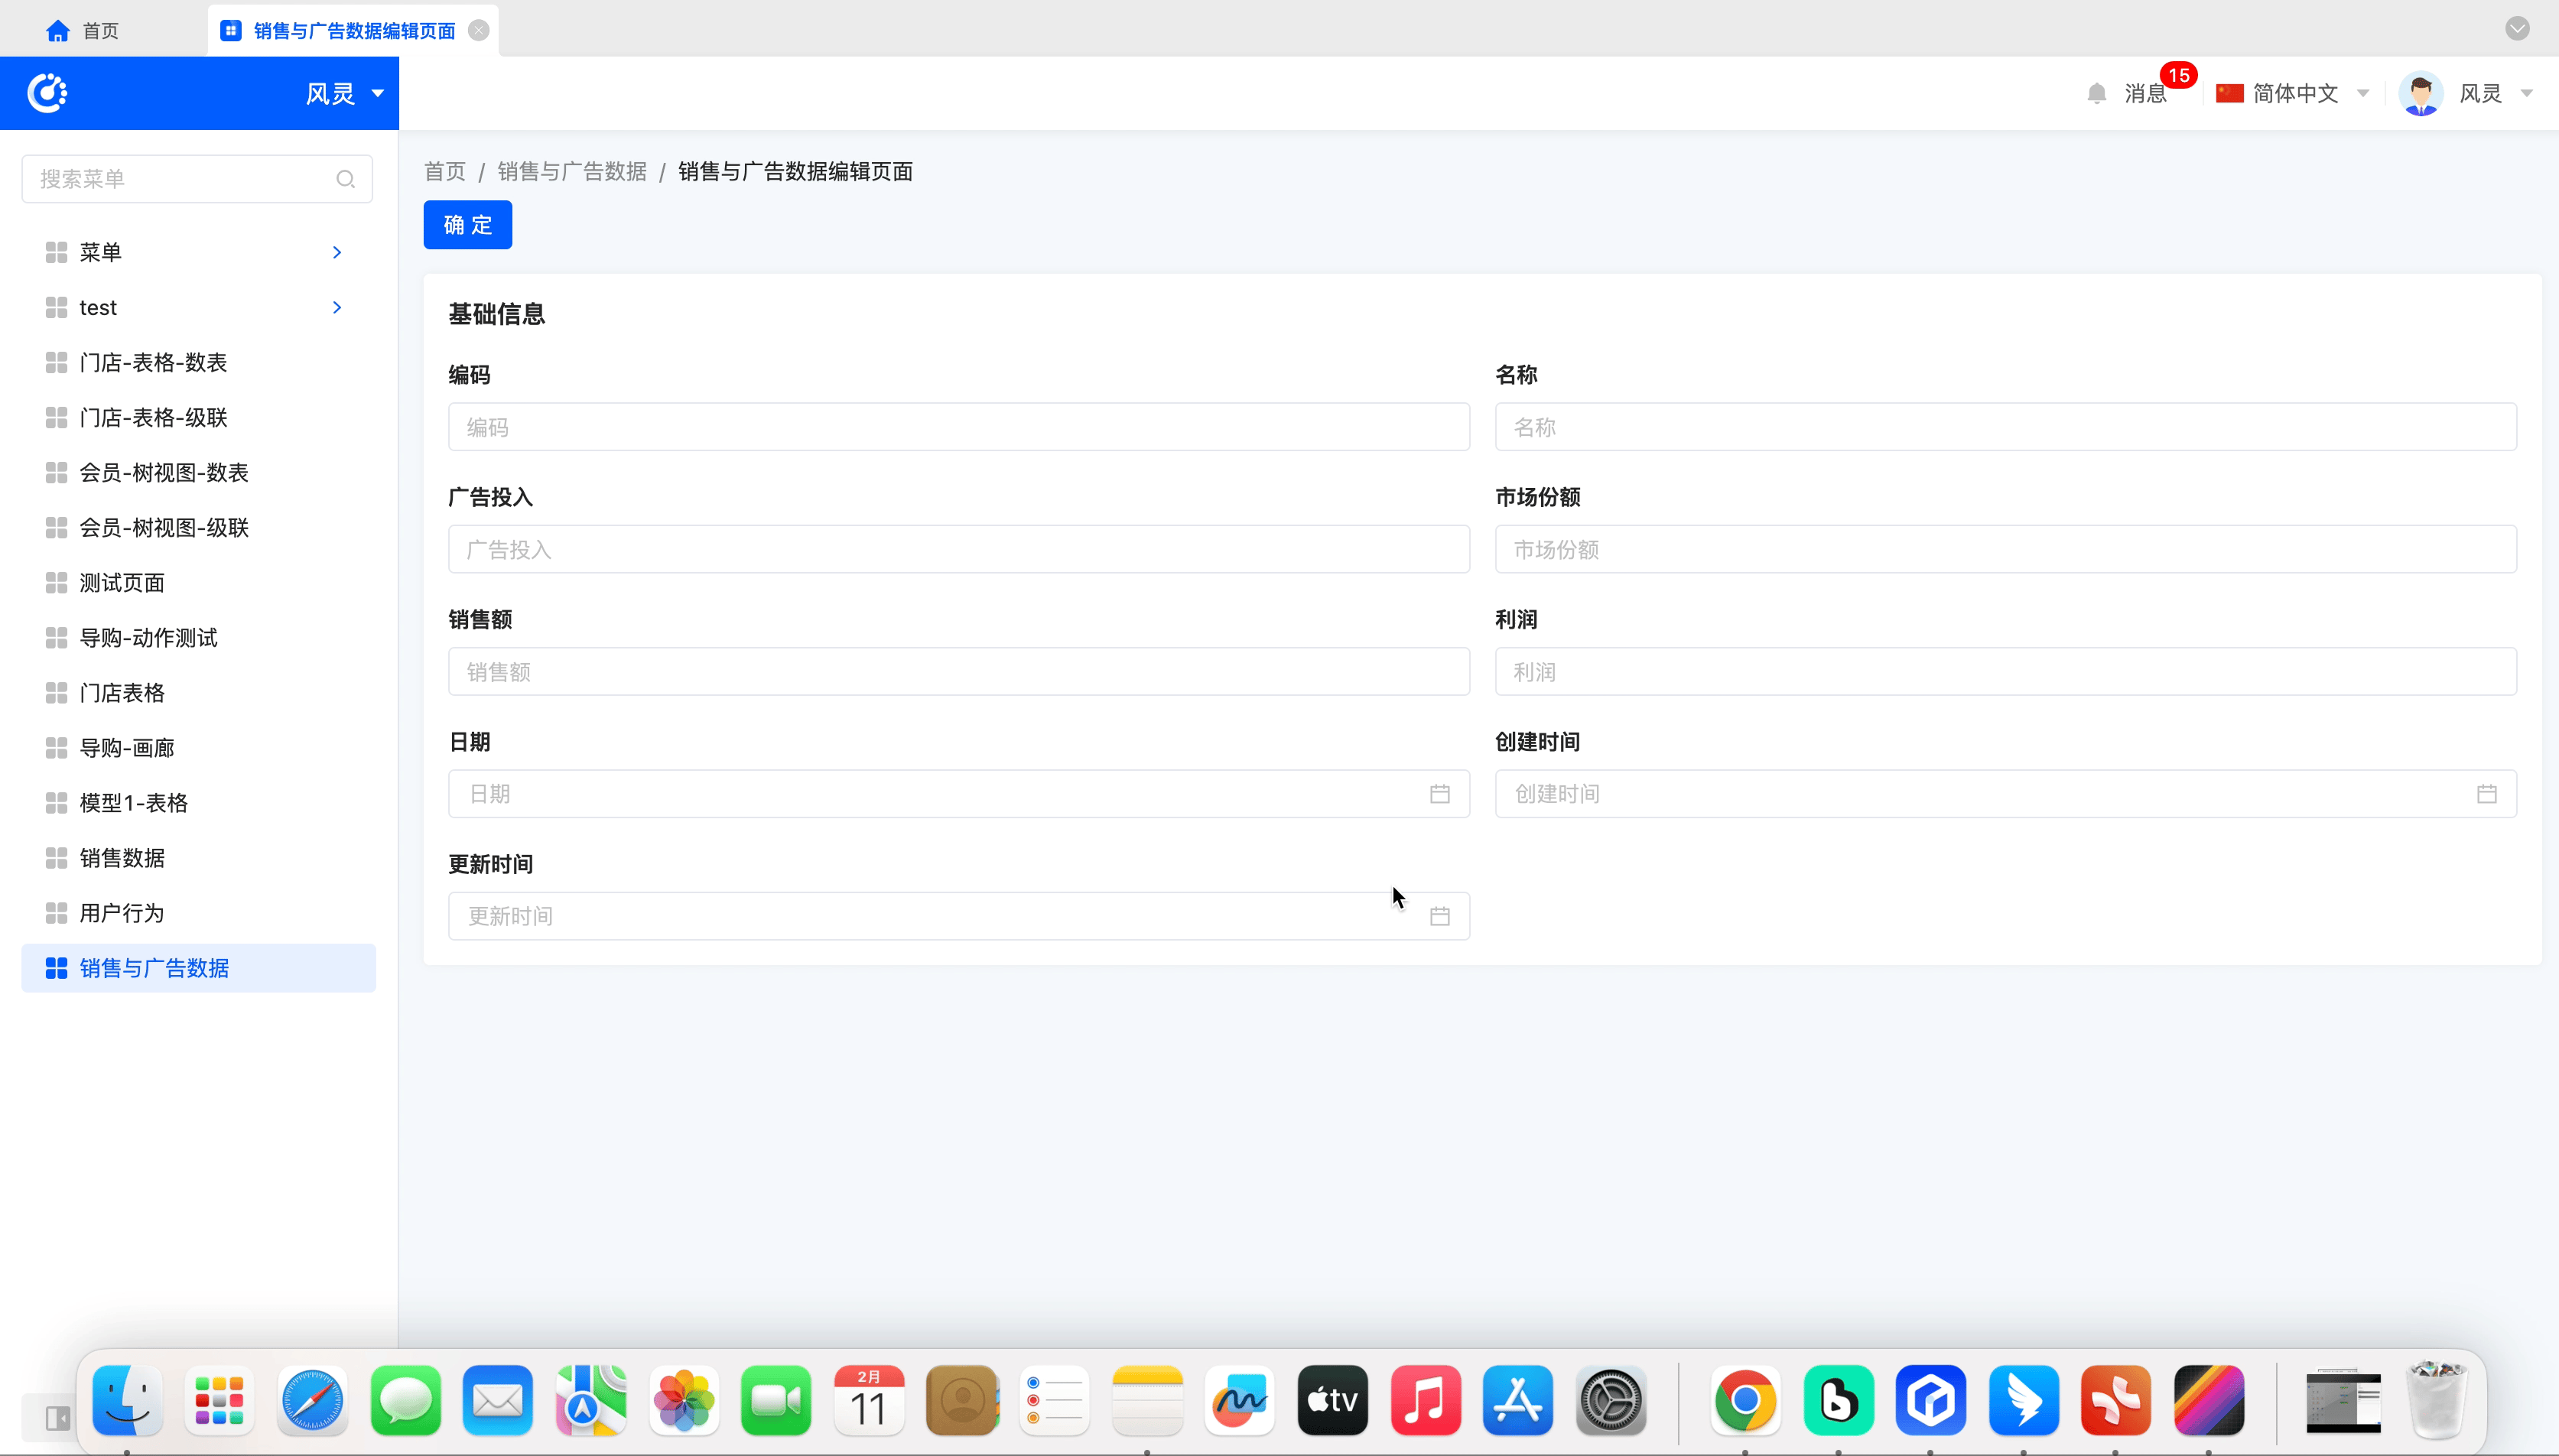The image size is (2559, 1456).
Task: Click calendar icon in 更新时间 field
Action: [1439, 916]
